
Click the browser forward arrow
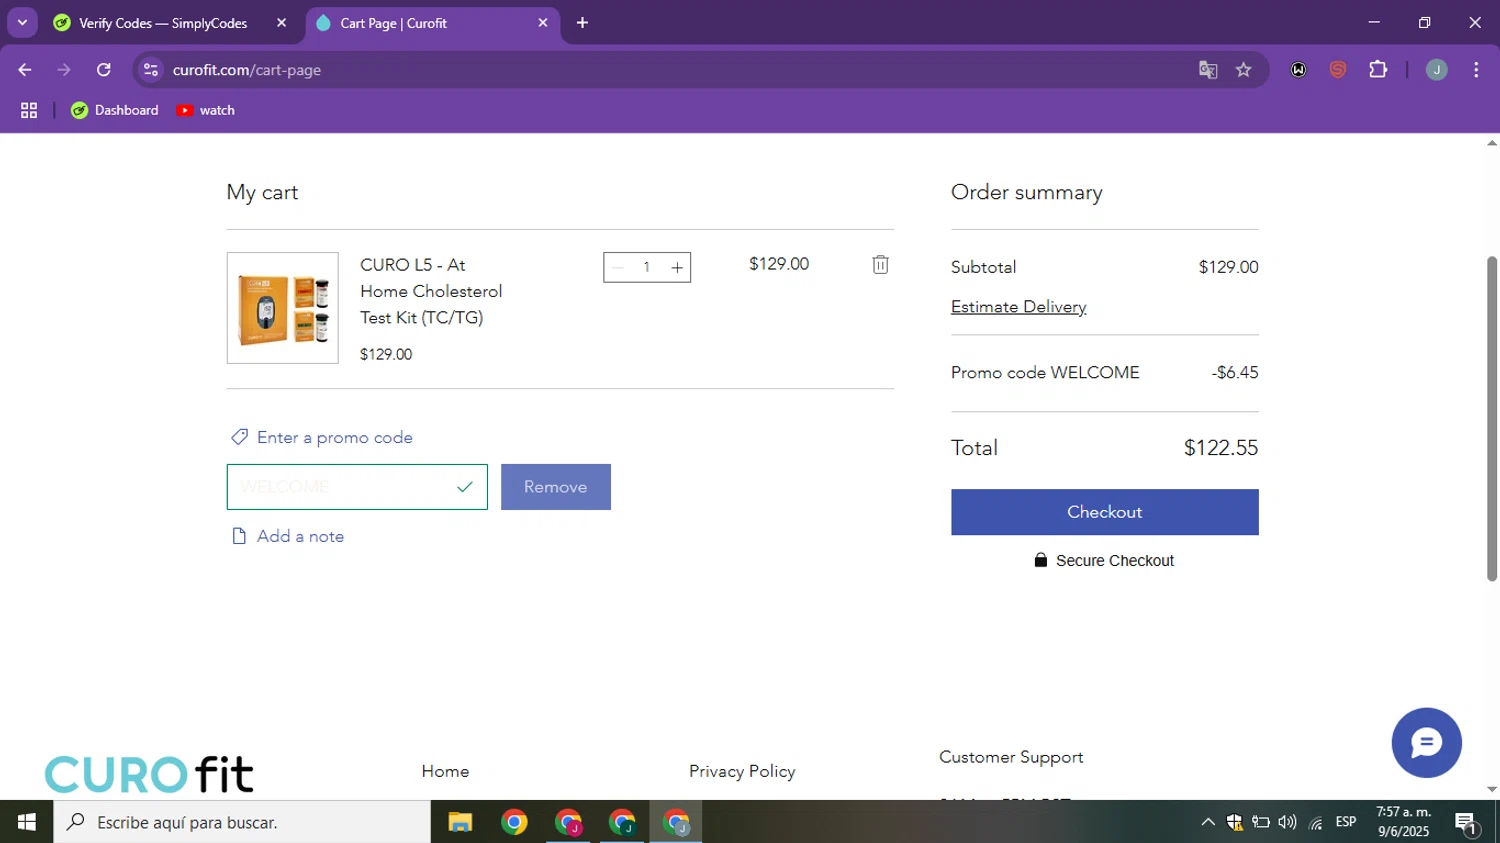pyautogui.click(x=64, y=70)
